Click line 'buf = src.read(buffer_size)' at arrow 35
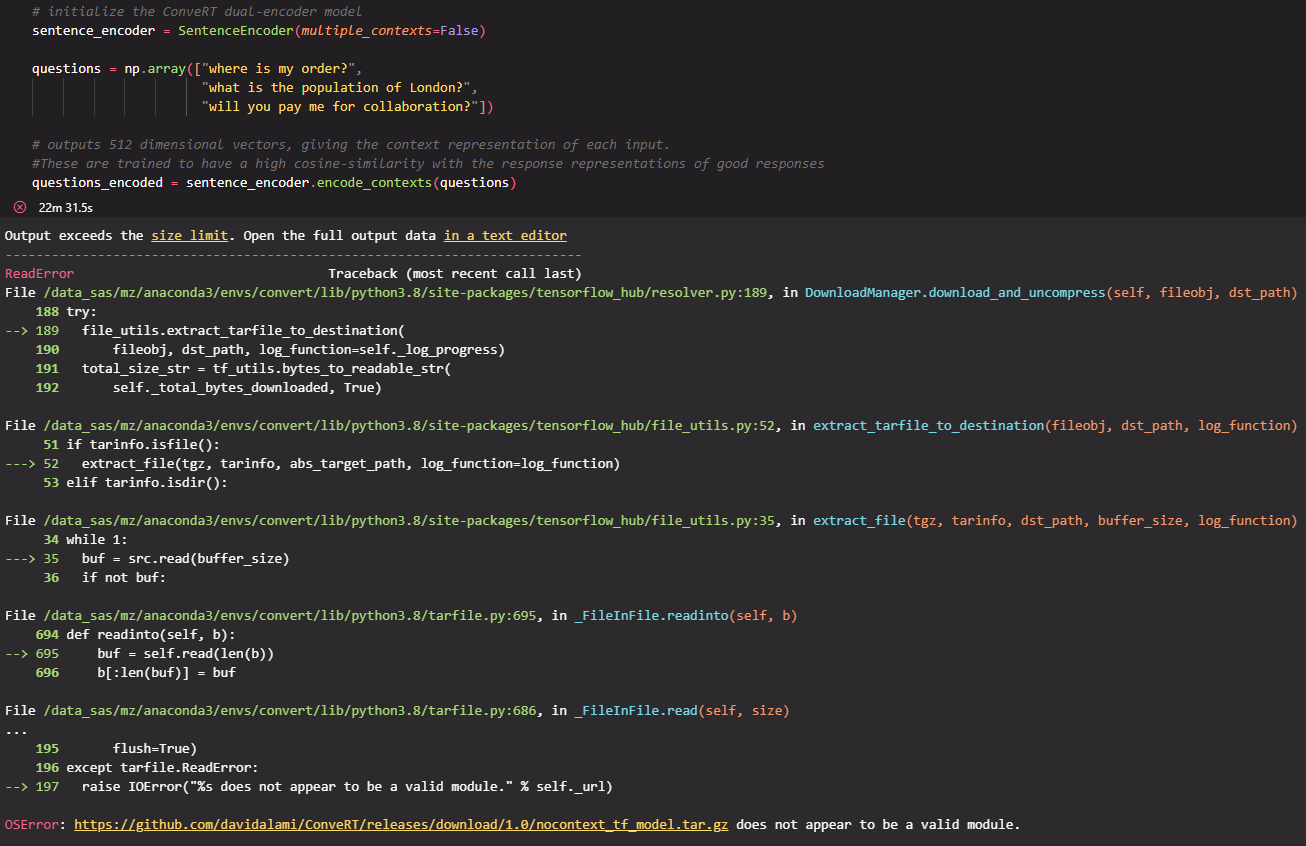1306x846 pixels. click(185, 559)
